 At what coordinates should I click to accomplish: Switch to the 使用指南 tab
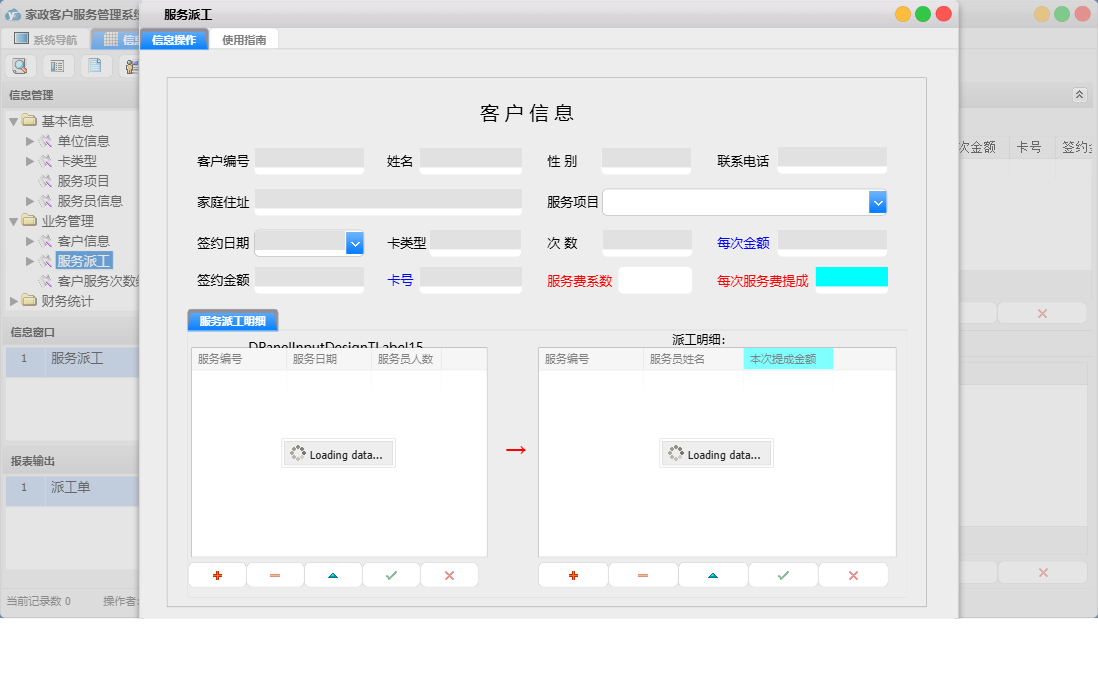point(243,39)
